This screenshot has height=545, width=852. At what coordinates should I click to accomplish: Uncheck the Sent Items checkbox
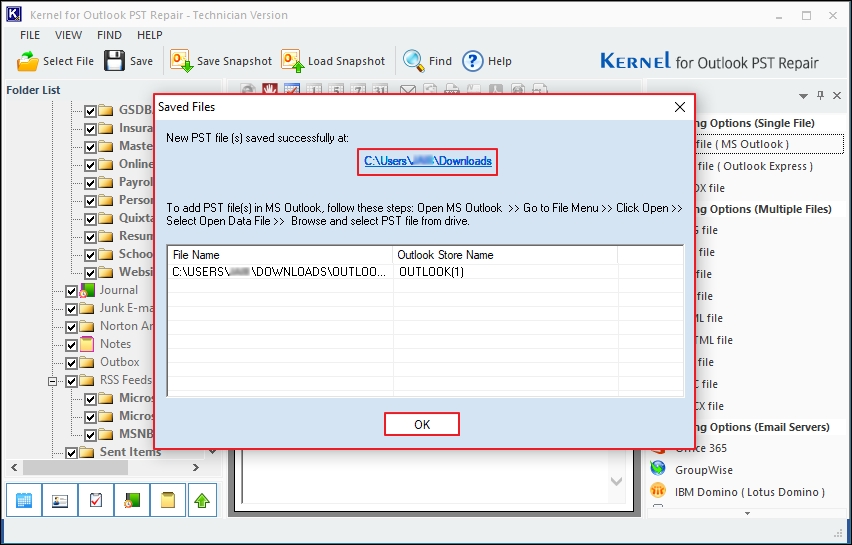[x=71, y=453]
